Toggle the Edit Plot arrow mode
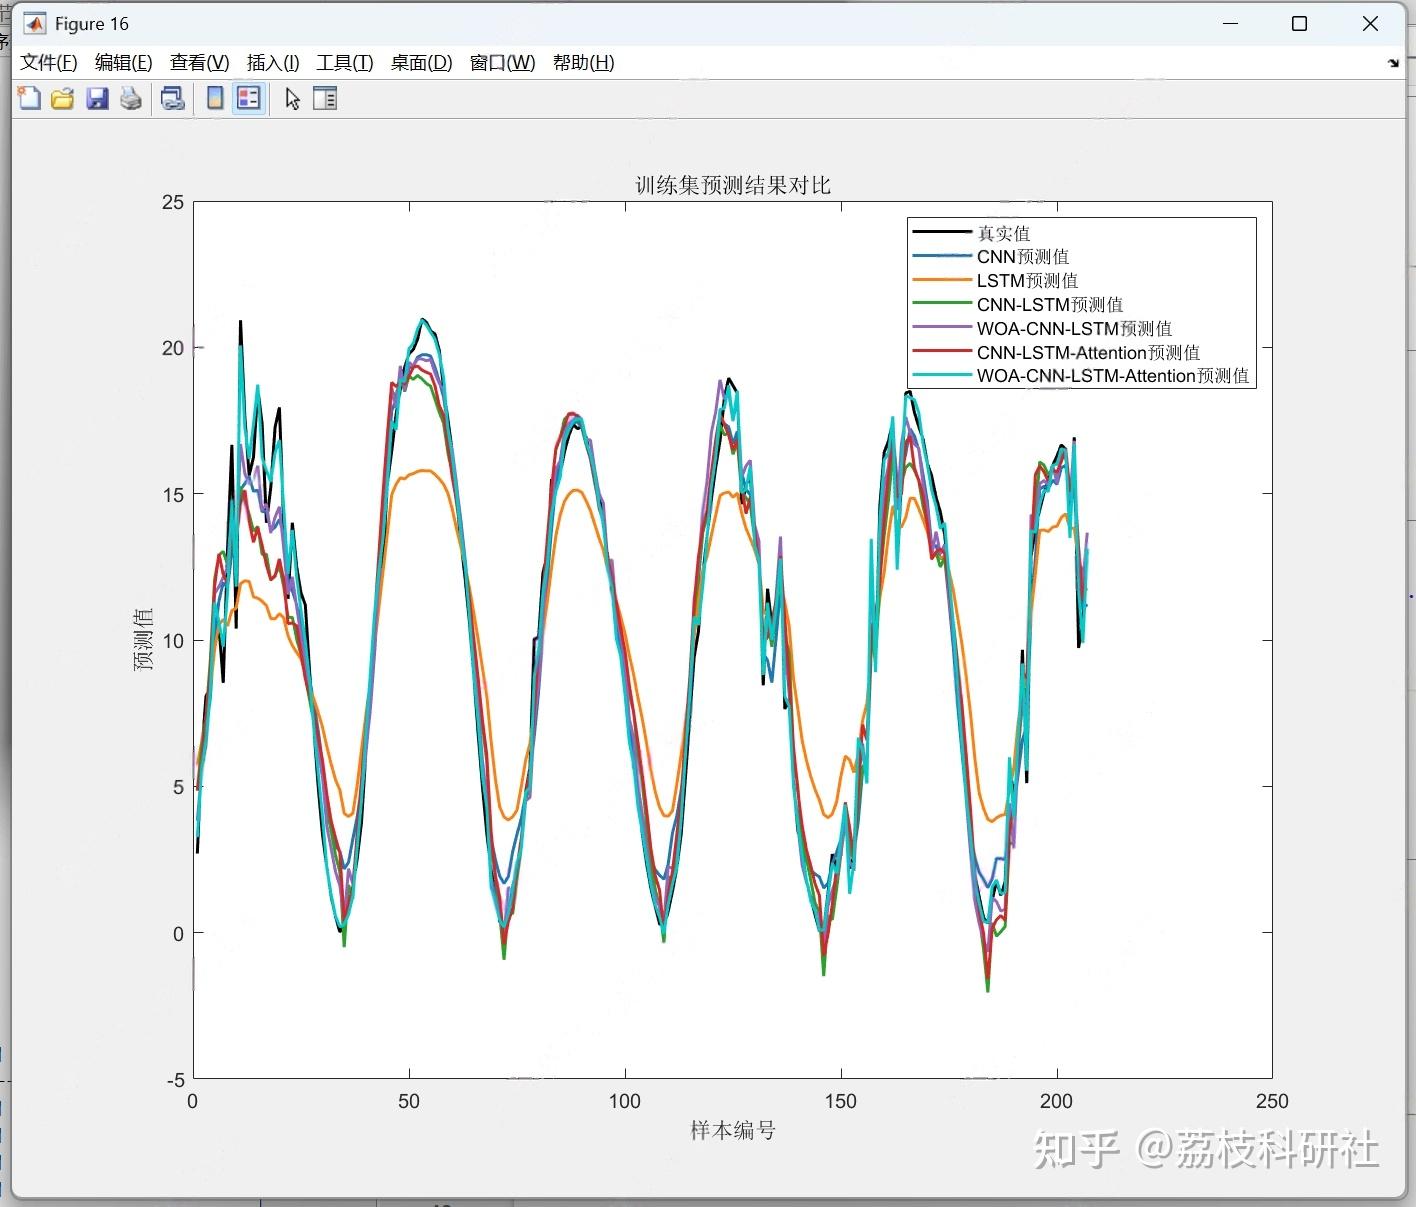The height and width of the screenshot is (1207, 1416). 291,98
